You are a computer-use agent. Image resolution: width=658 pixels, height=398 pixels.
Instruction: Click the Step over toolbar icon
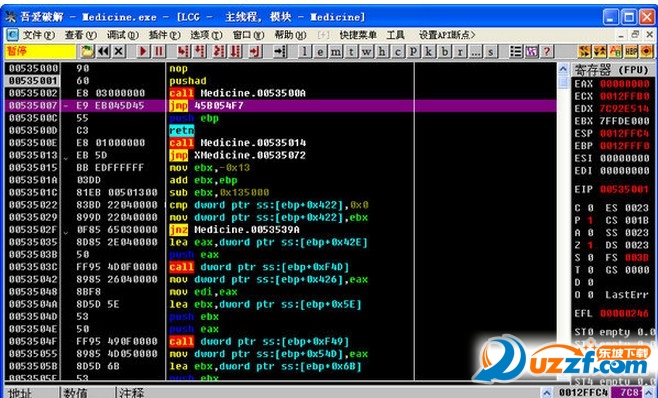tap(199, 51)
